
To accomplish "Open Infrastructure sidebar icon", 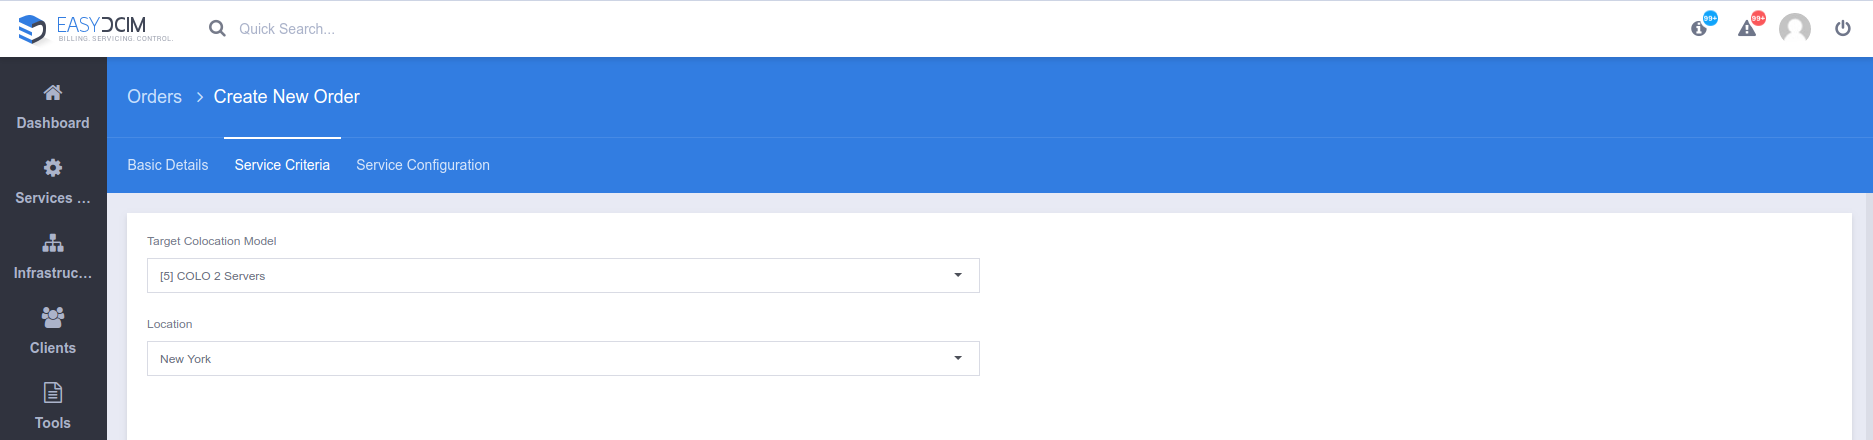I will (x=53, y=243).
